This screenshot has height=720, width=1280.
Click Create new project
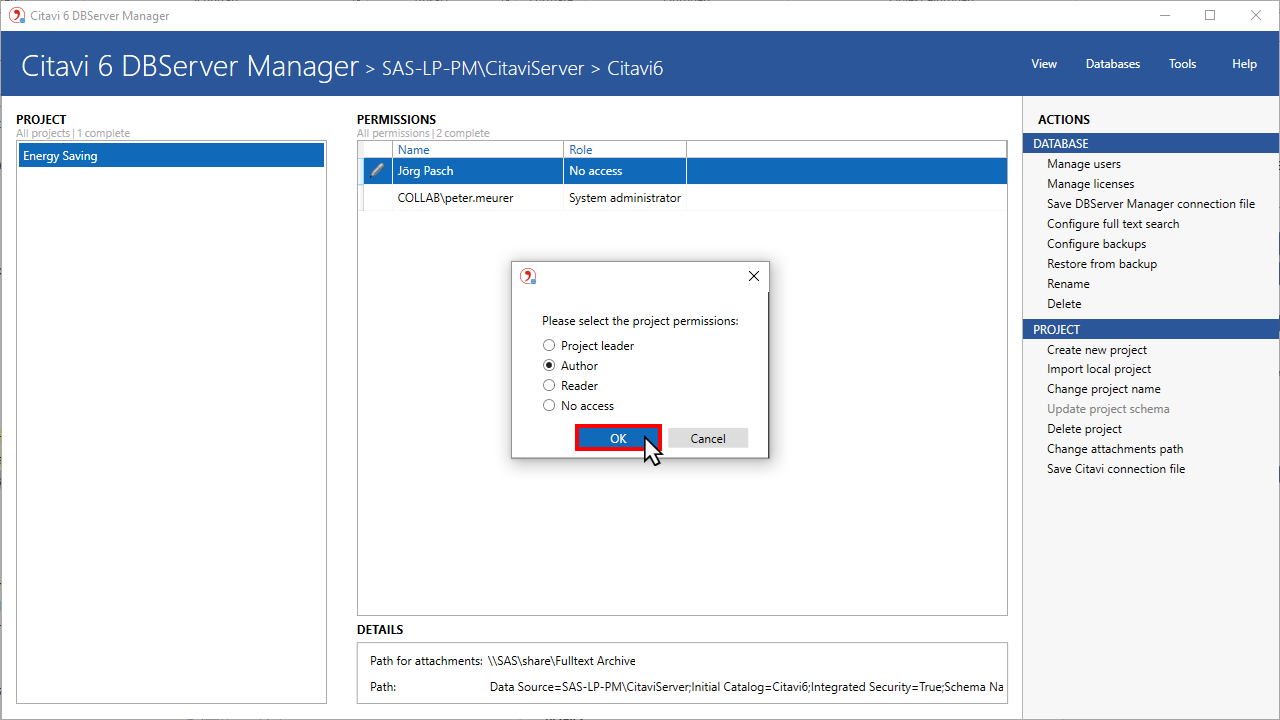[x=1096, y=350]
